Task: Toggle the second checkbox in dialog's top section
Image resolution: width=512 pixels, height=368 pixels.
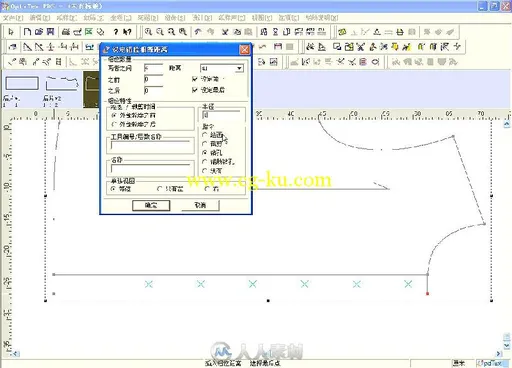Action: click(195, 90)
